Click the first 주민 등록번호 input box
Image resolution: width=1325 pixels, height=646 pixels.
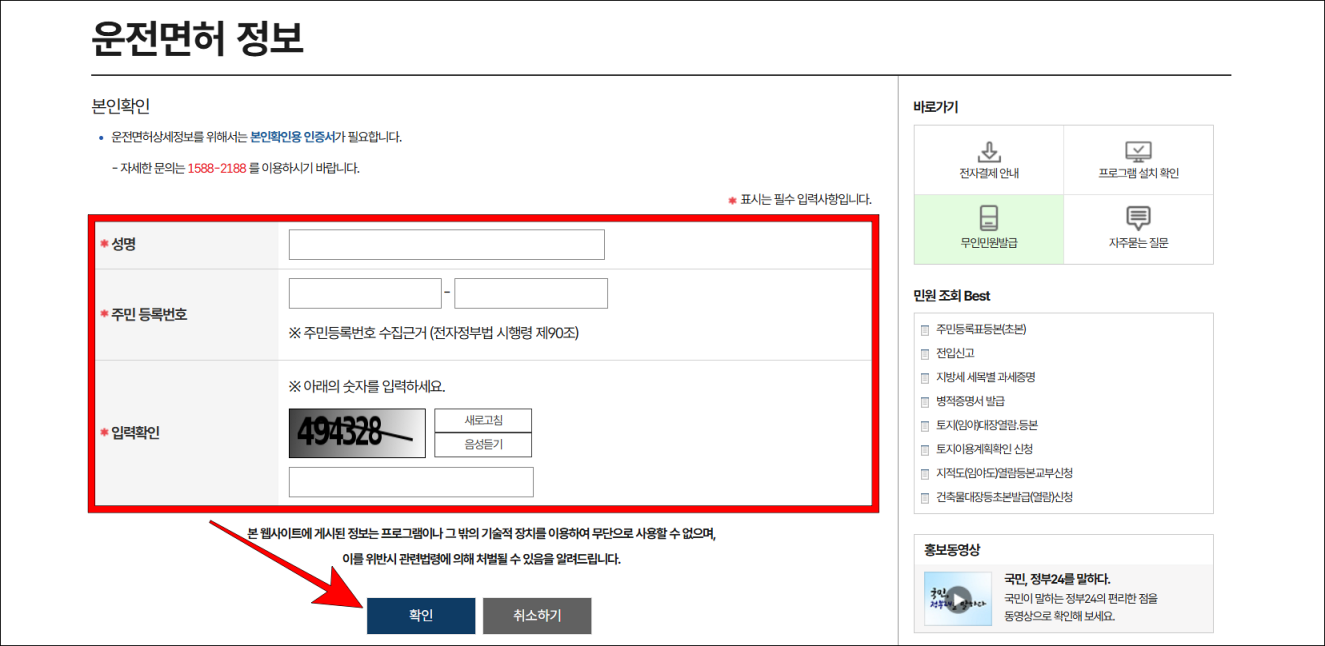coord(365,292)
